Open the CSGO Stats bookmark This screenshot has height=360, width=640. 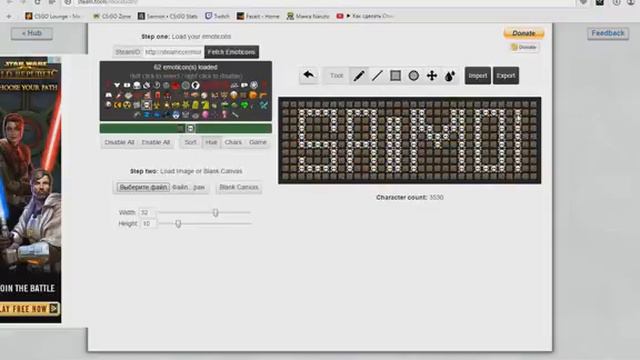(168, 16)
